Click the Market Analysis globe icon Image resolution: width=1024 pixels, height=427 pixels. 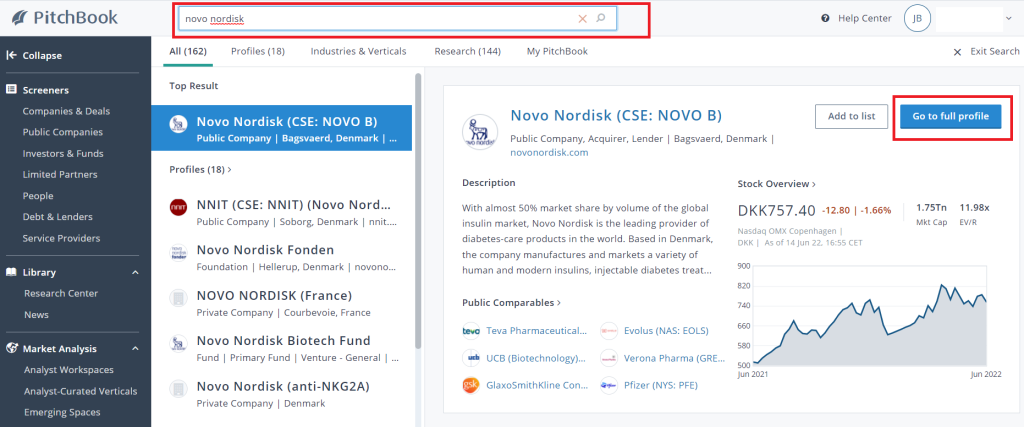pyautogui.click(x=11, y=348)
